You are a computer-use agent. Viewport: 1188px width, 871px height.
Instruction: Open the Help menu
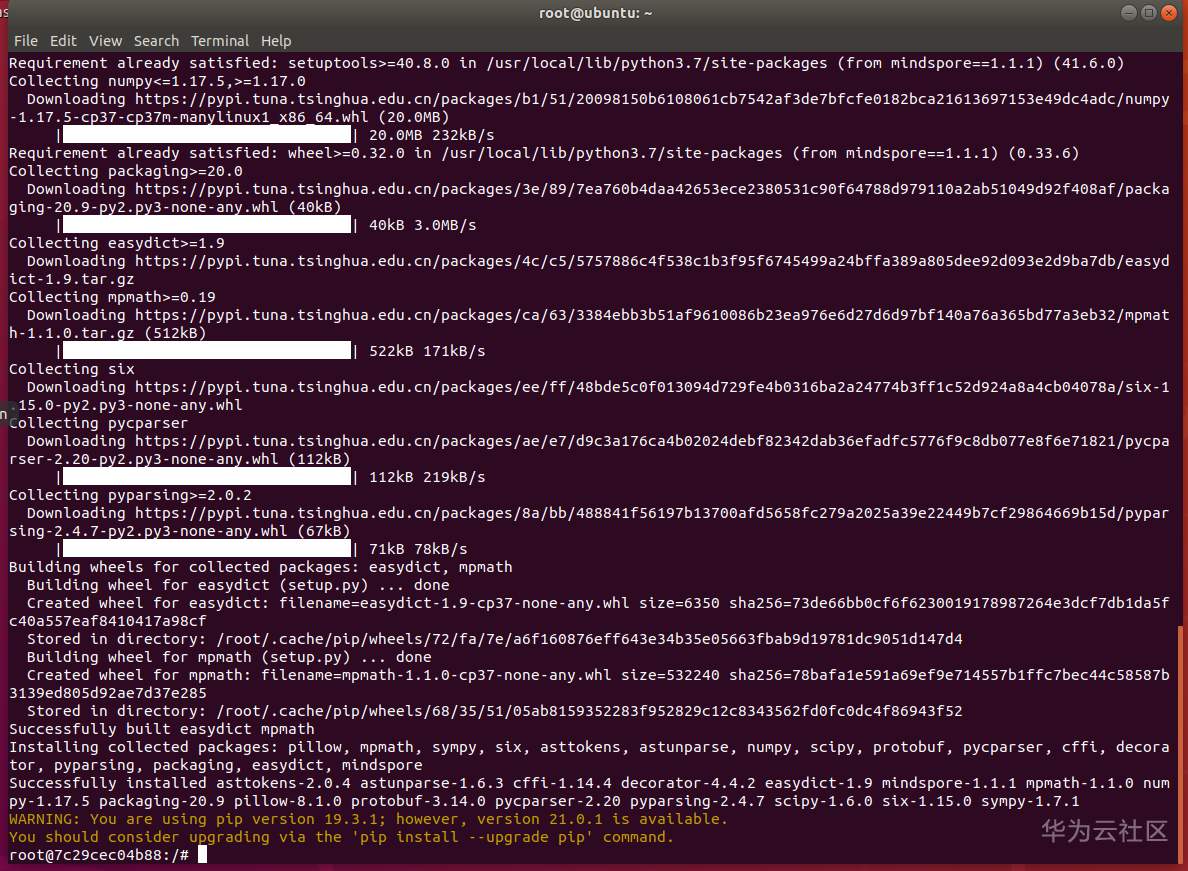[276, 41]
